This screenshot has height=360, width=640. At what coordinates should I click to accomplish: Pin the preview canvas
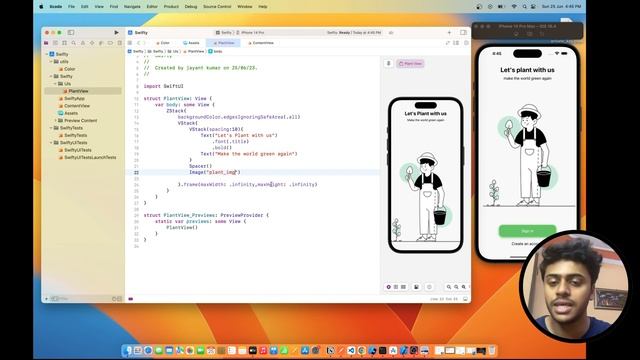[389, 63]
